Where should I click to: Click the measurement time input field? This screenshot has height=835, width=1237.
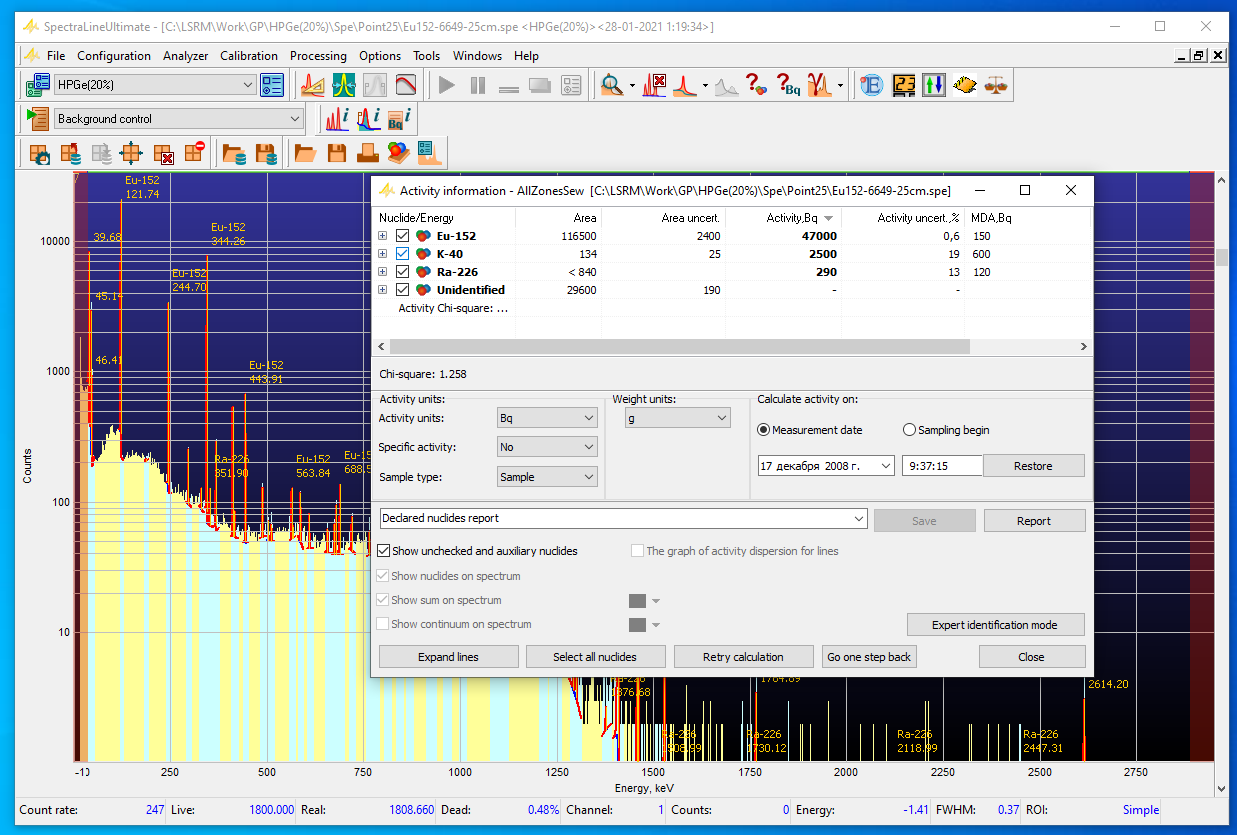pyautogui.click(x=941, y=466)
